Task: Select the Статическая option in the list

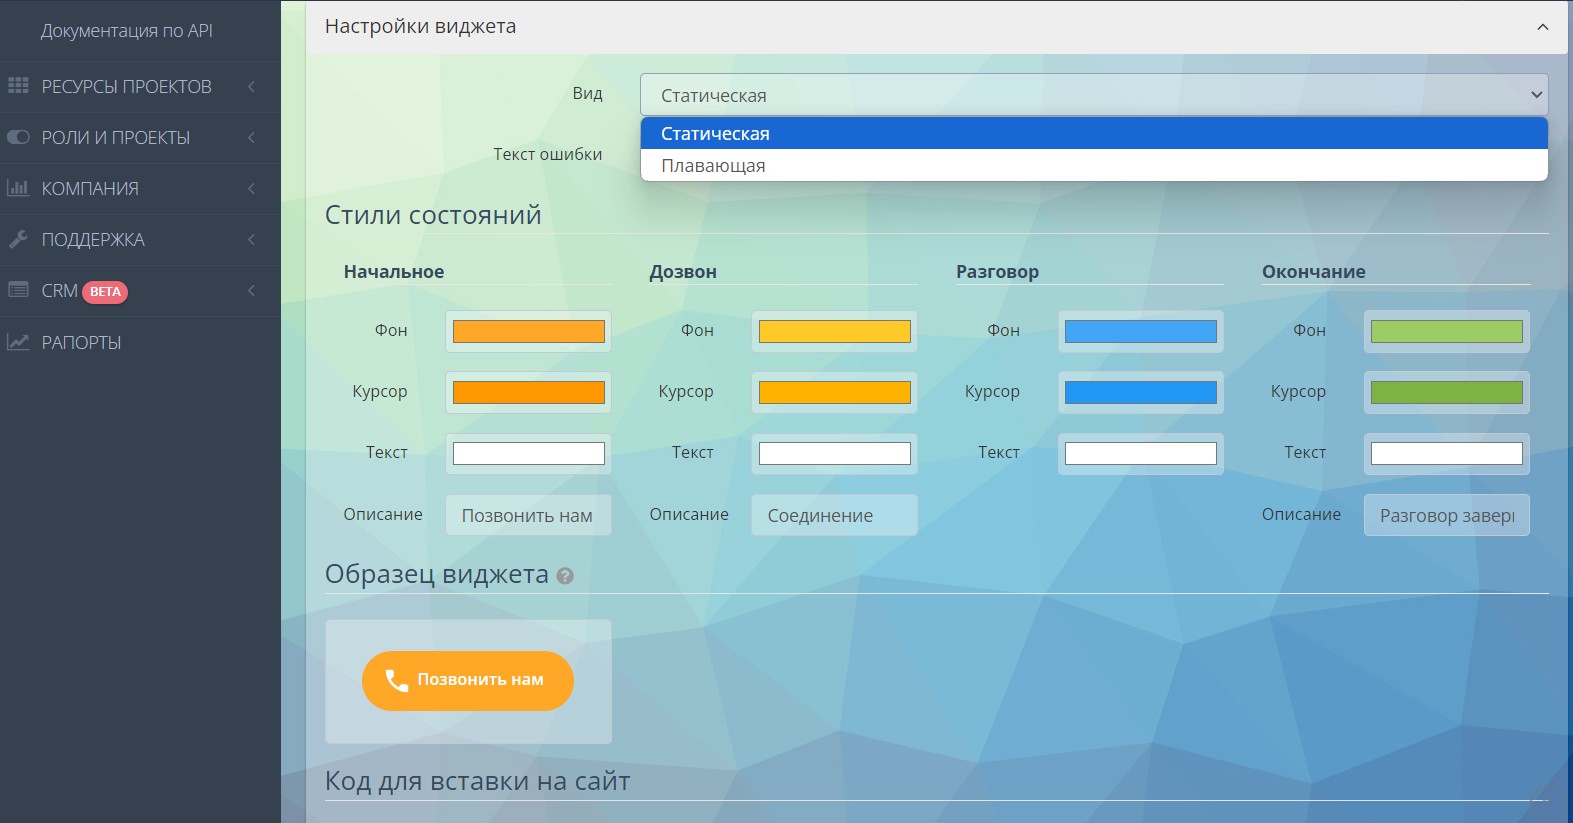Action: (1094, 133)
